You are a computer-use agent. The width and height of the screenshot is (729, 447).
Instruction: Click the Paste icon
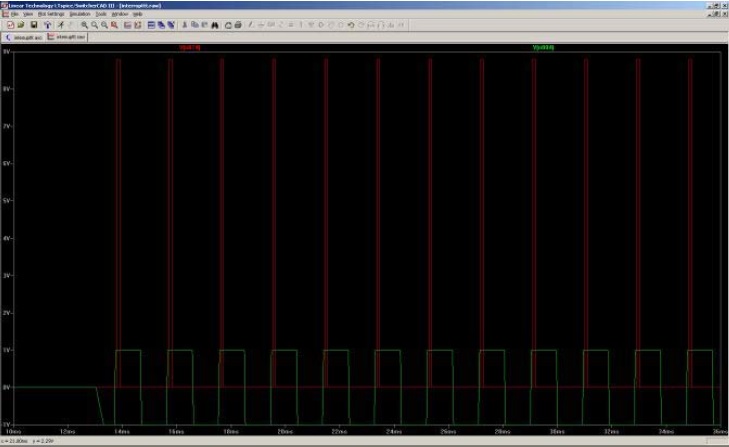pos(205,25)
